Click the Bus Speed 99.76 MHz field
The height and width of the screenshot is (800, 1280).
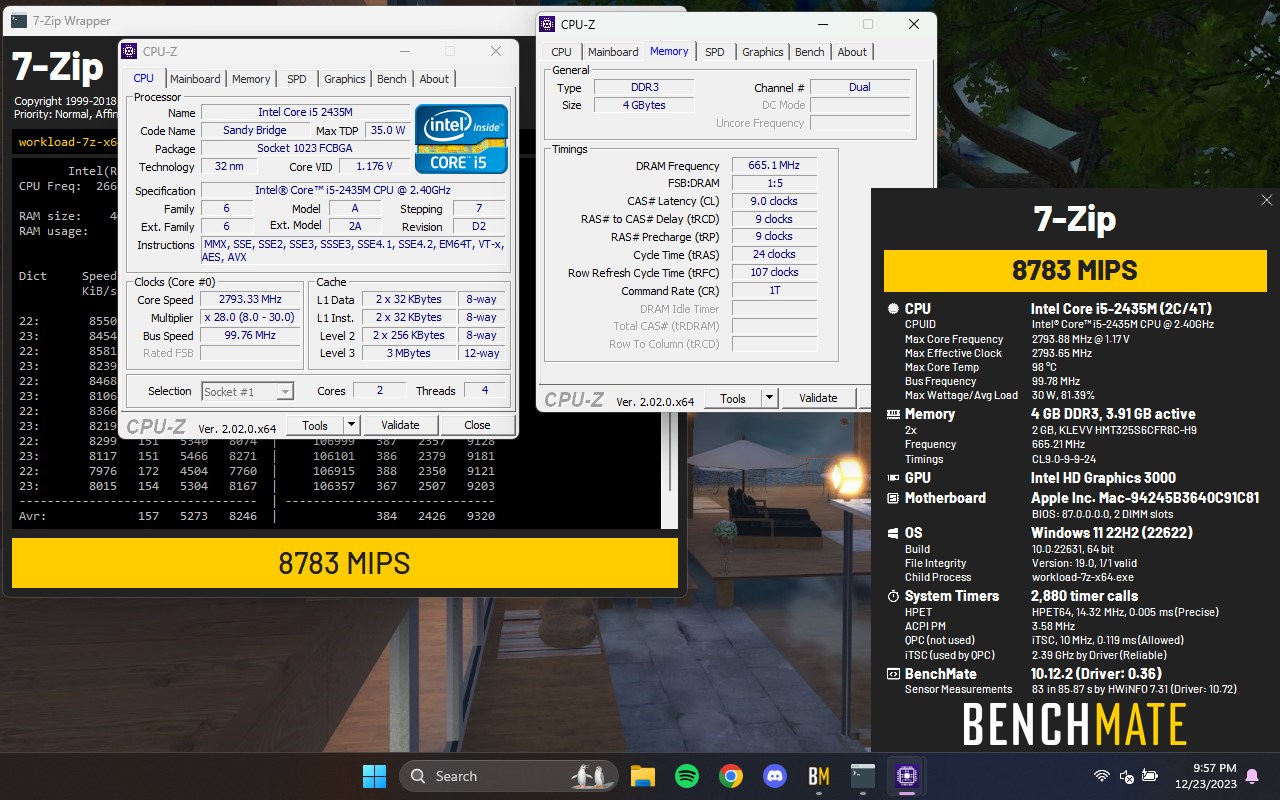coord(250,335)
